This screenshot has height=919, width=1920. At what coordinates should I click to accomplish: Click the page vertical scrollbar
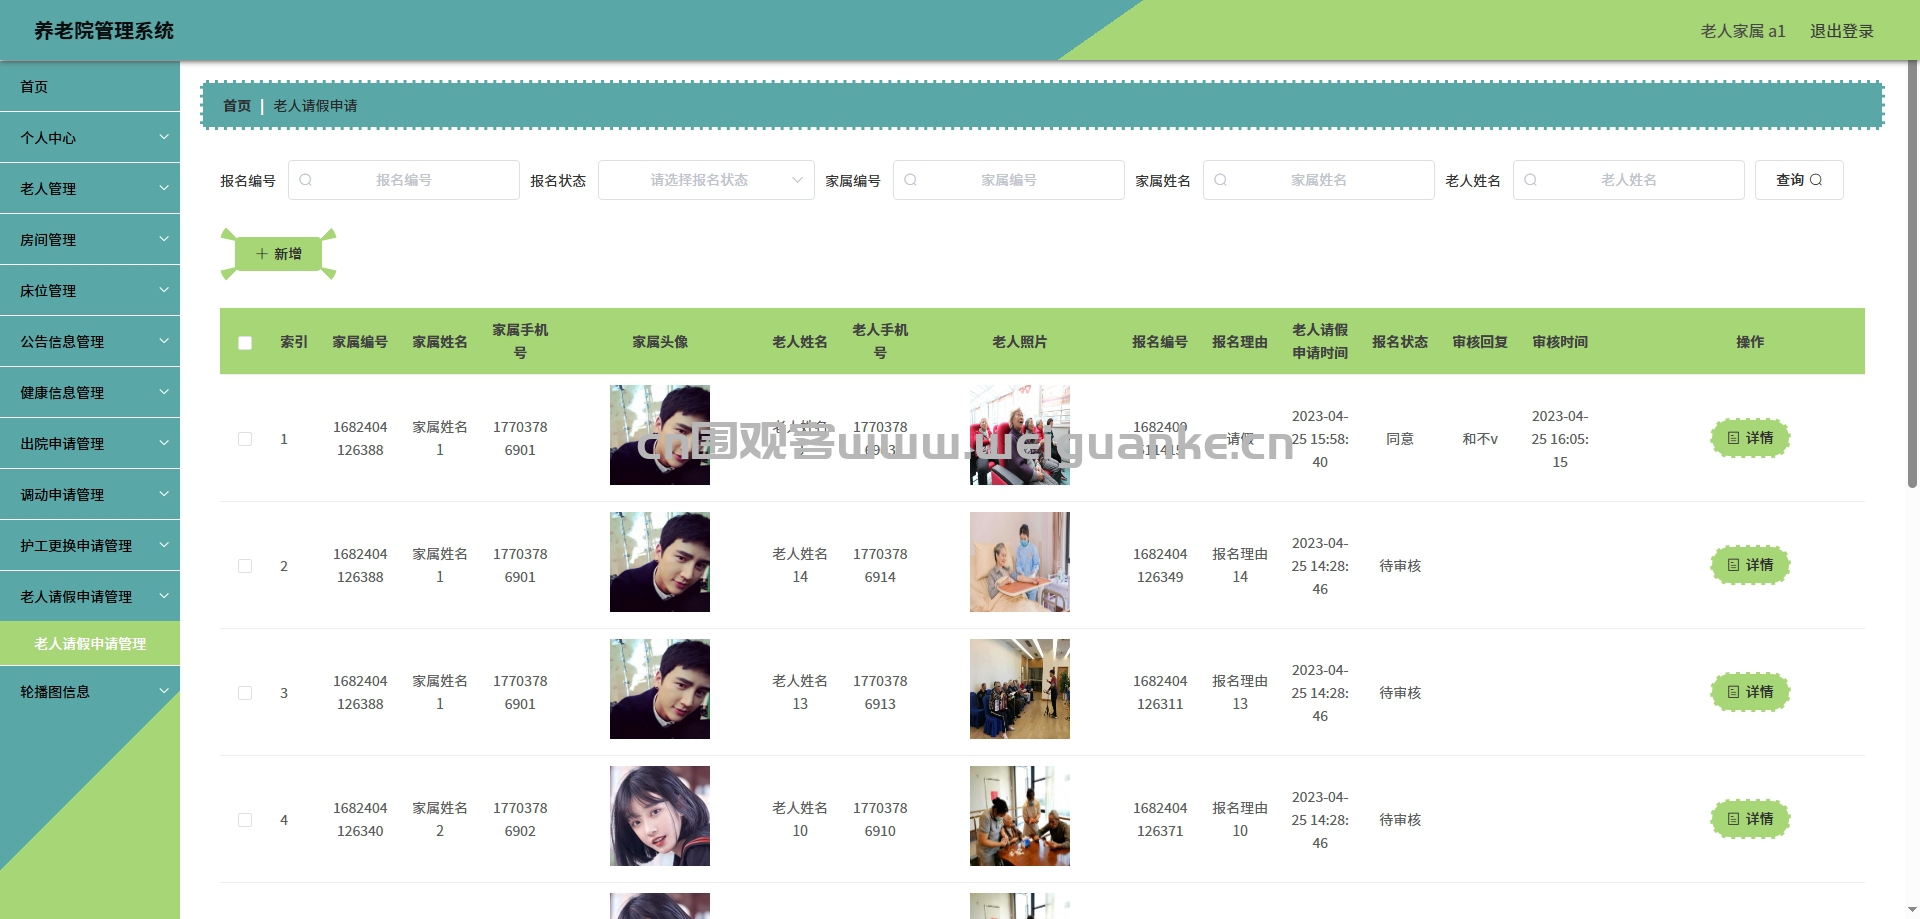(1913, 275)
